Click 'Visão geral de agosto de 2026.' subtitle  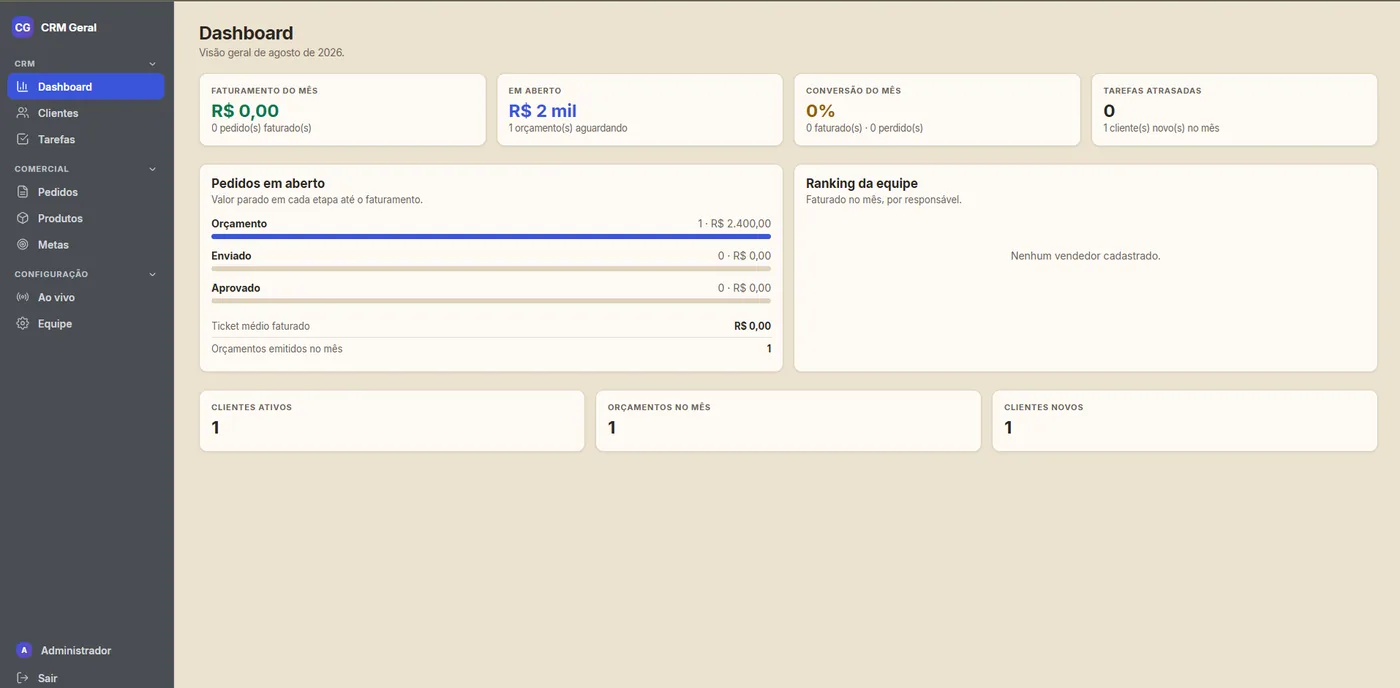(272, 53)
